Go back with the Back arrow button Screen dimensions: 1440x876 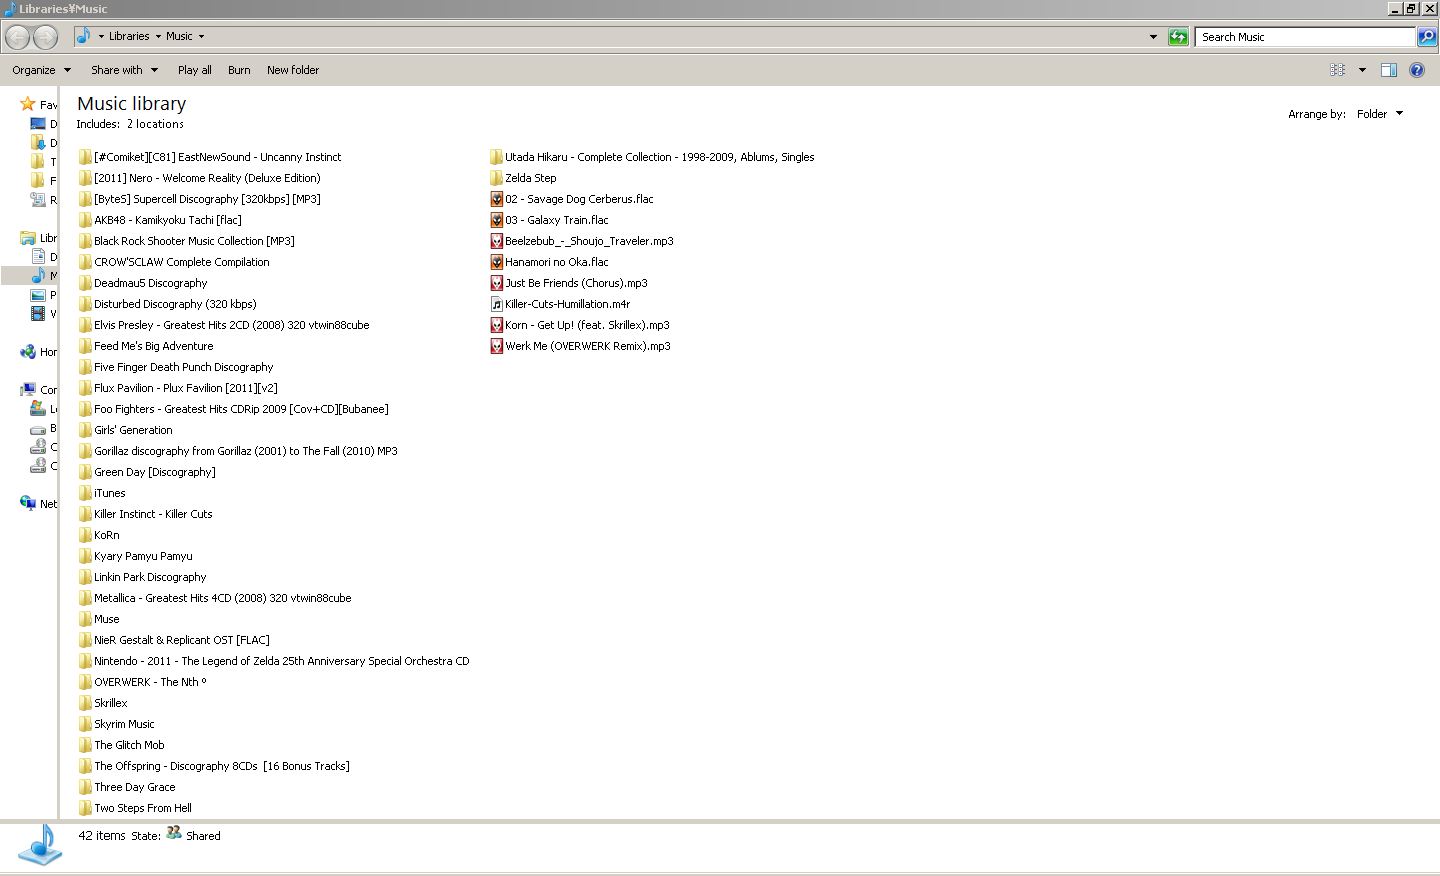click(x=18, y=37)
